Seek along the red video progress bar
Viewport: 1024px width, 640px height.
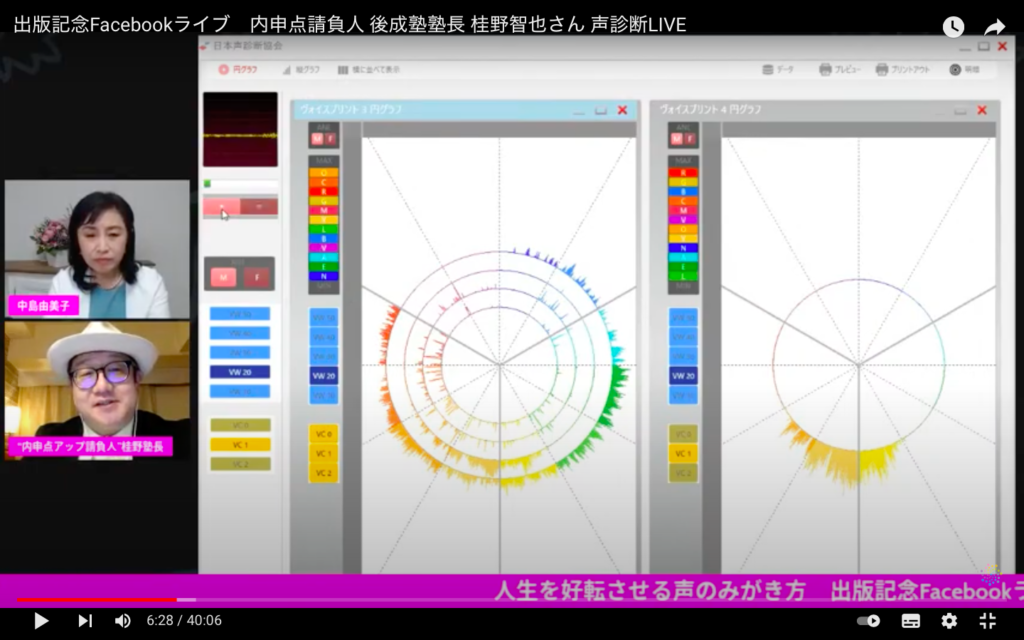(x=97, y=600)
